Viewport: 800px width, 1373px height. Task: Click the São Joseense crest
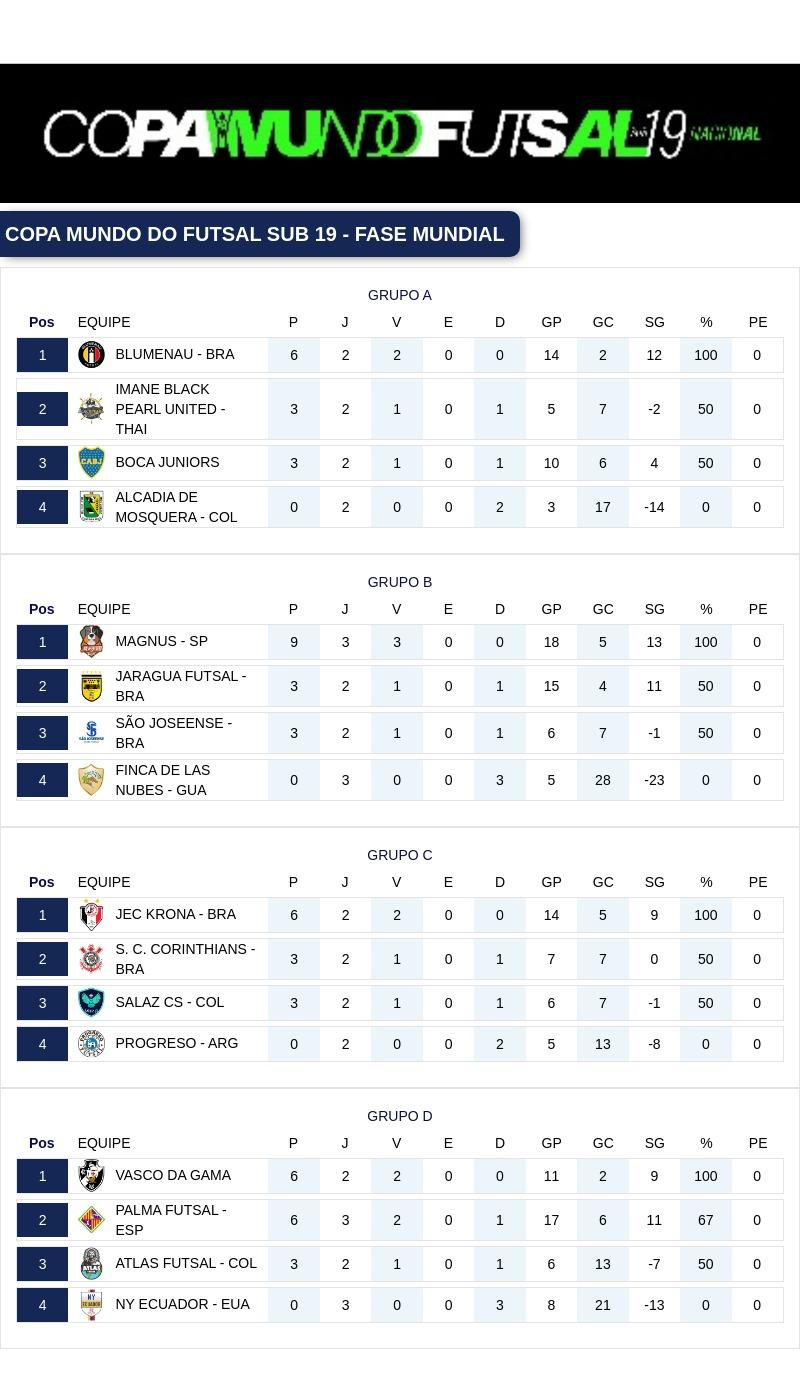tap(91, 732)
